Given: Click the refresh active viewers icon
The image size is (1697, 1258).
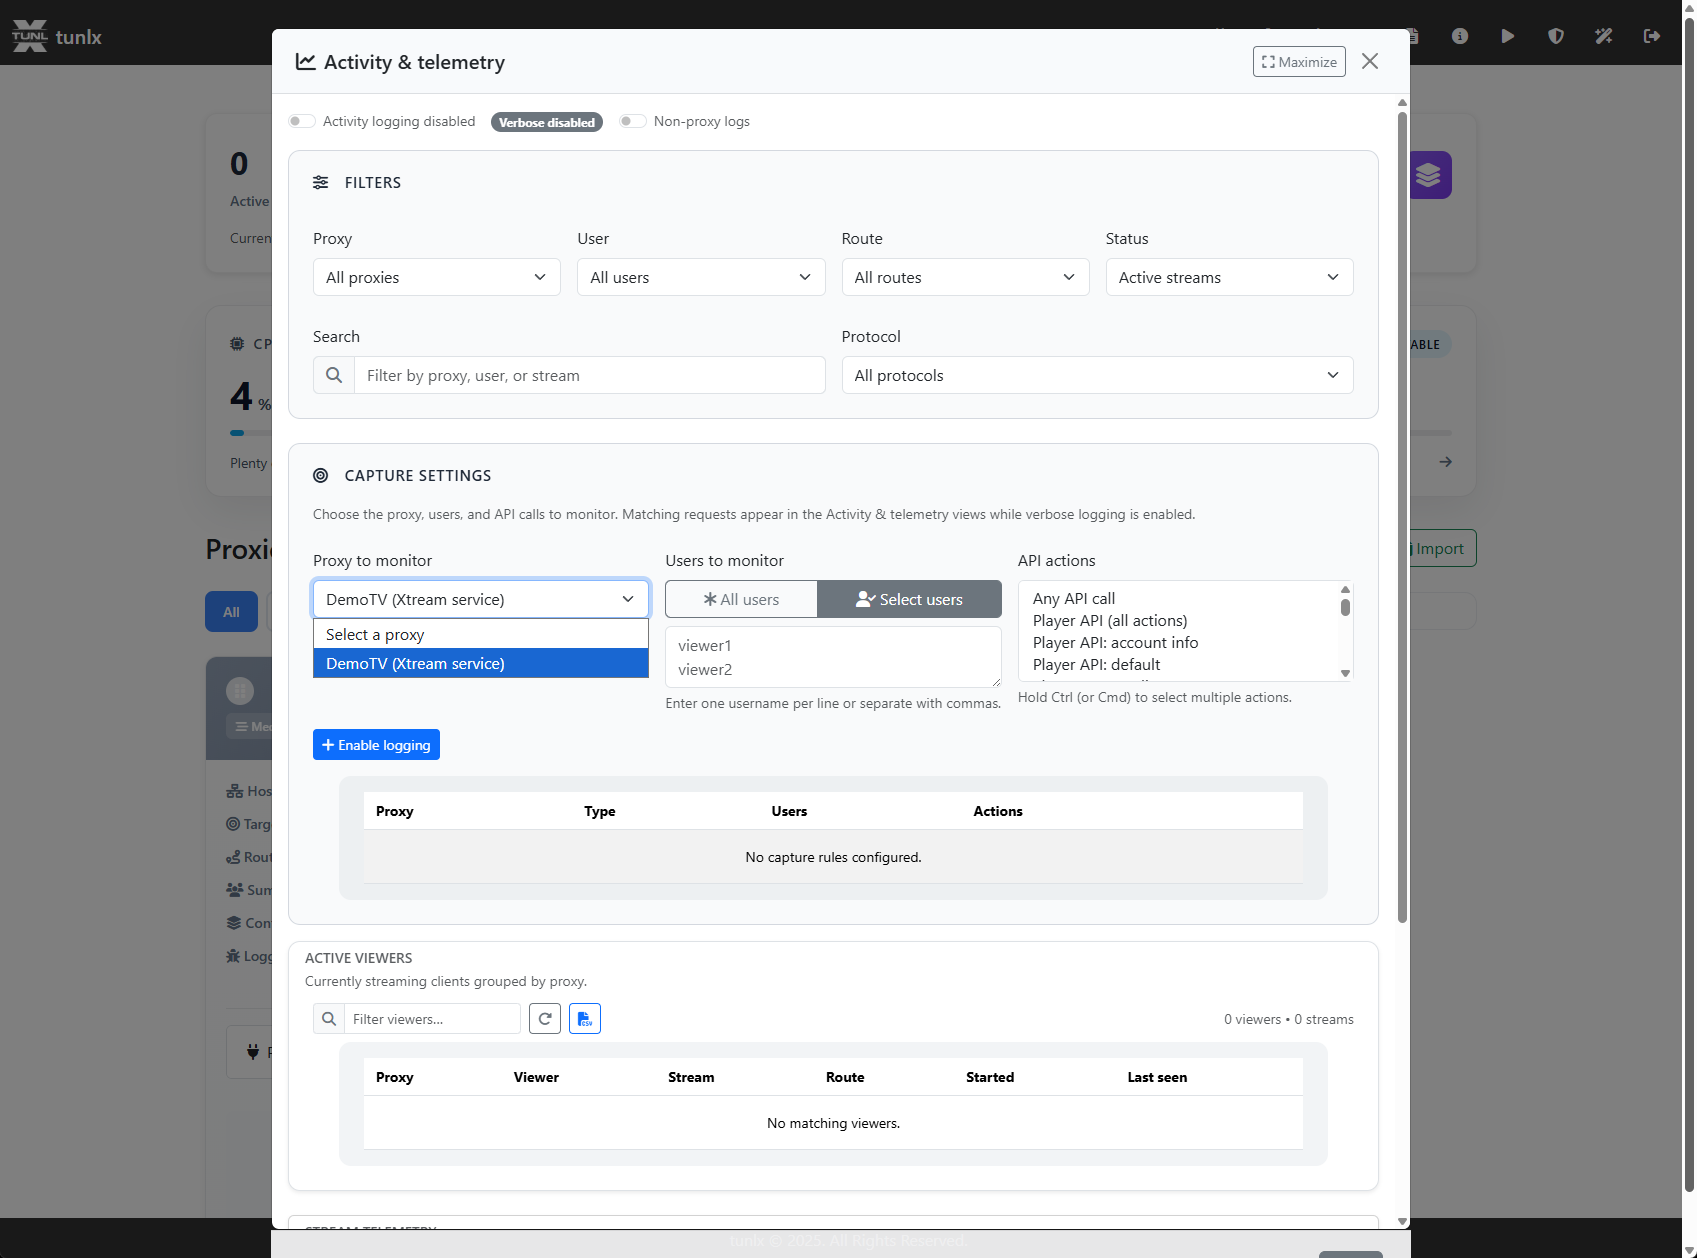Looking at the screenshot, I should 545,1019.
